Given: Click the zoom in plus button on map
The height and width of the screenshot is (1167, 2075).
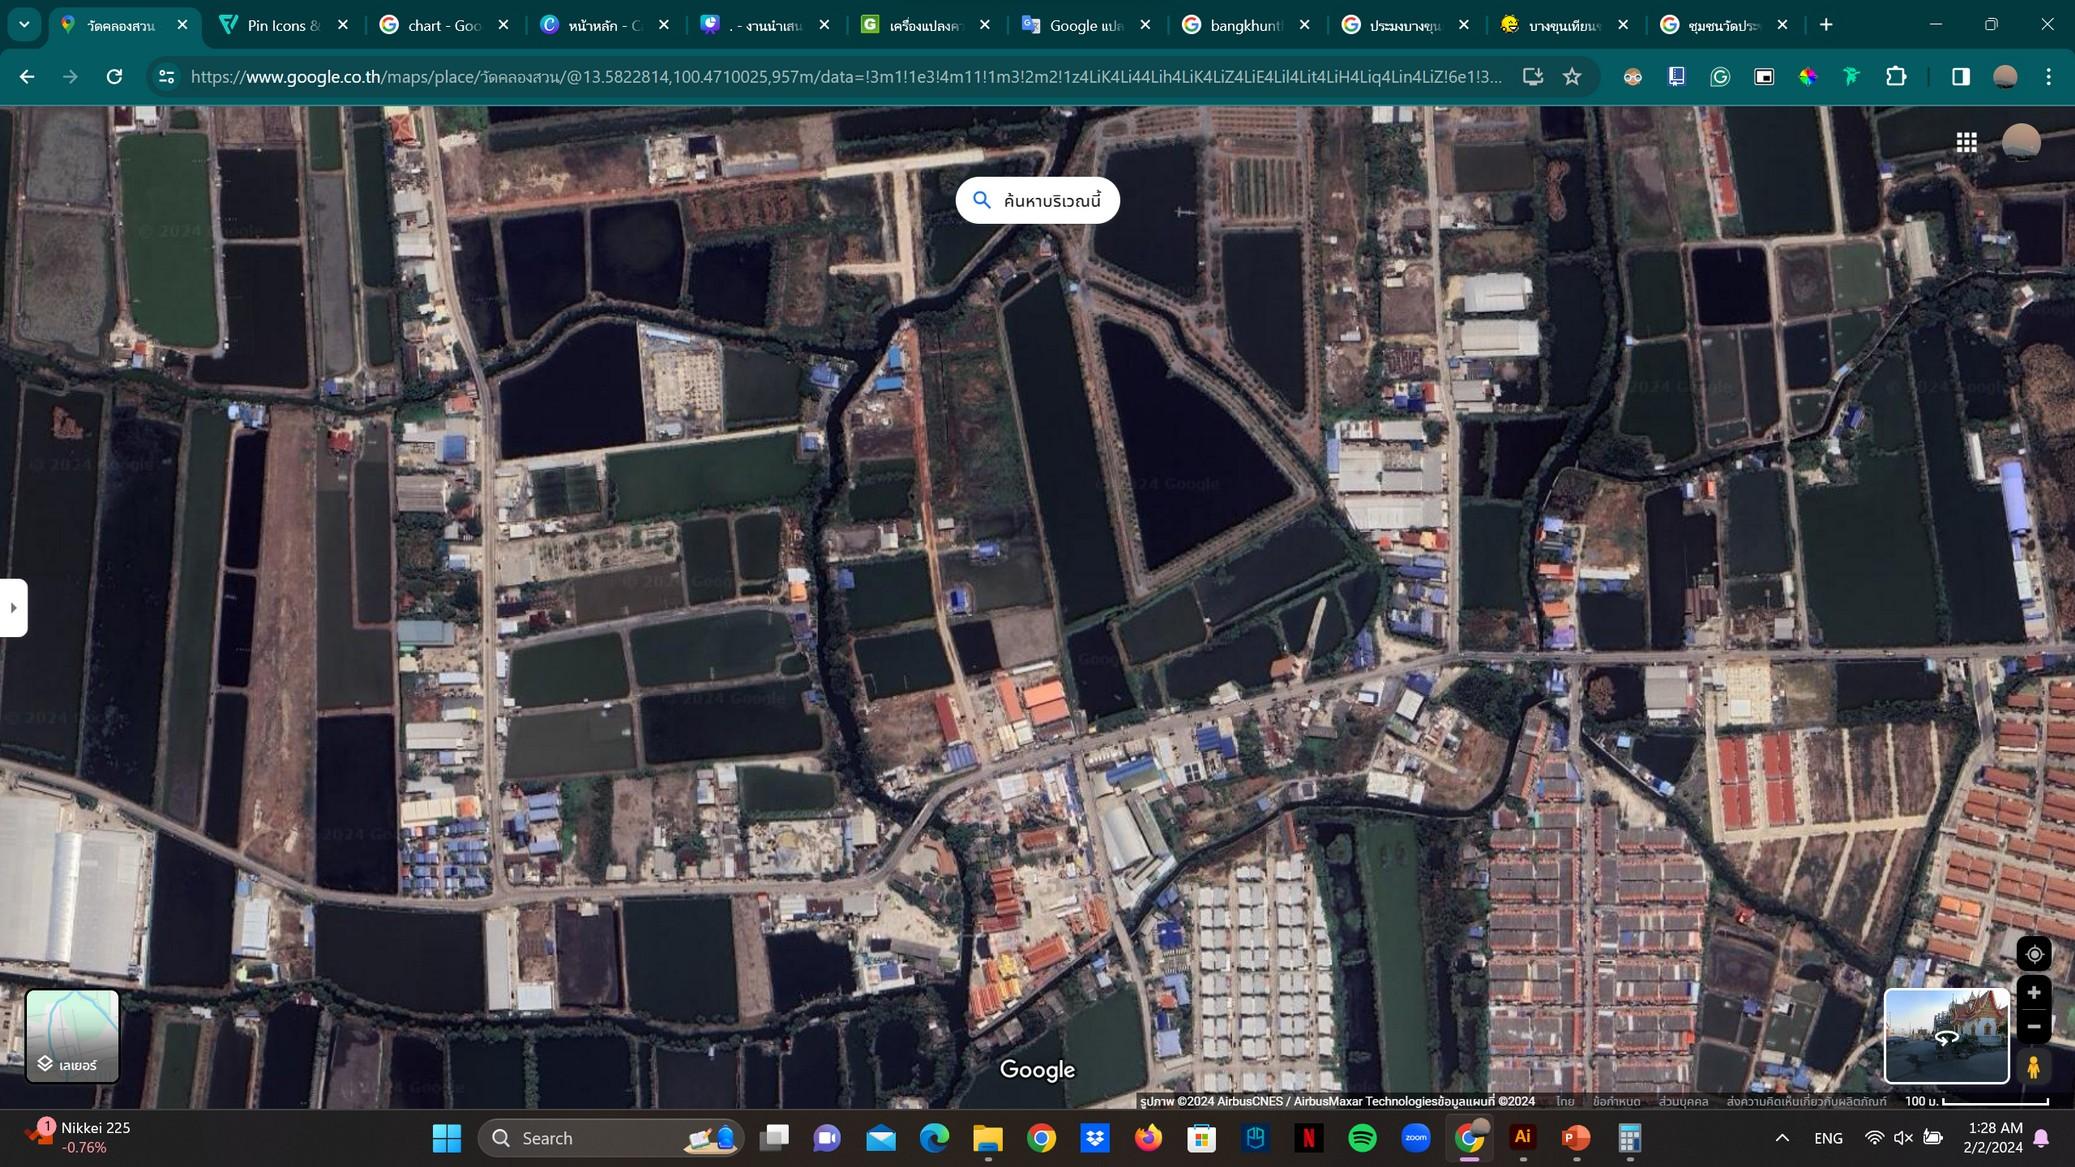Looking at the screenshot, I should (x=2033, y=993).
